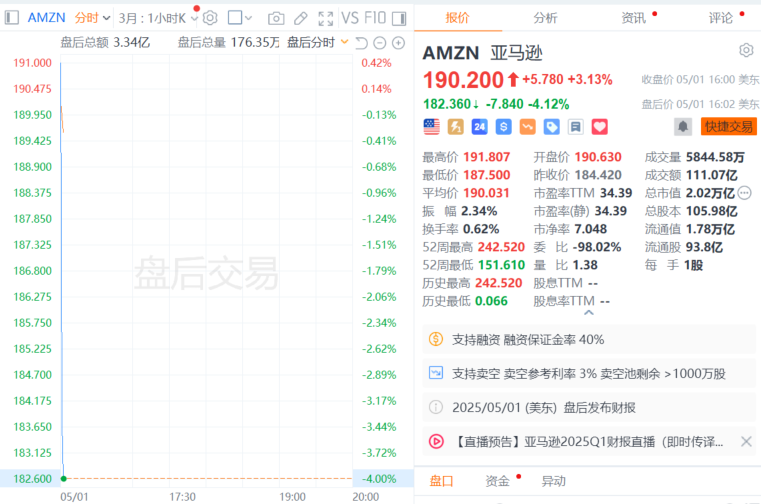The image size is (761, 504).
Task: Click the bell price alert icon
Action: click(683, 126)
